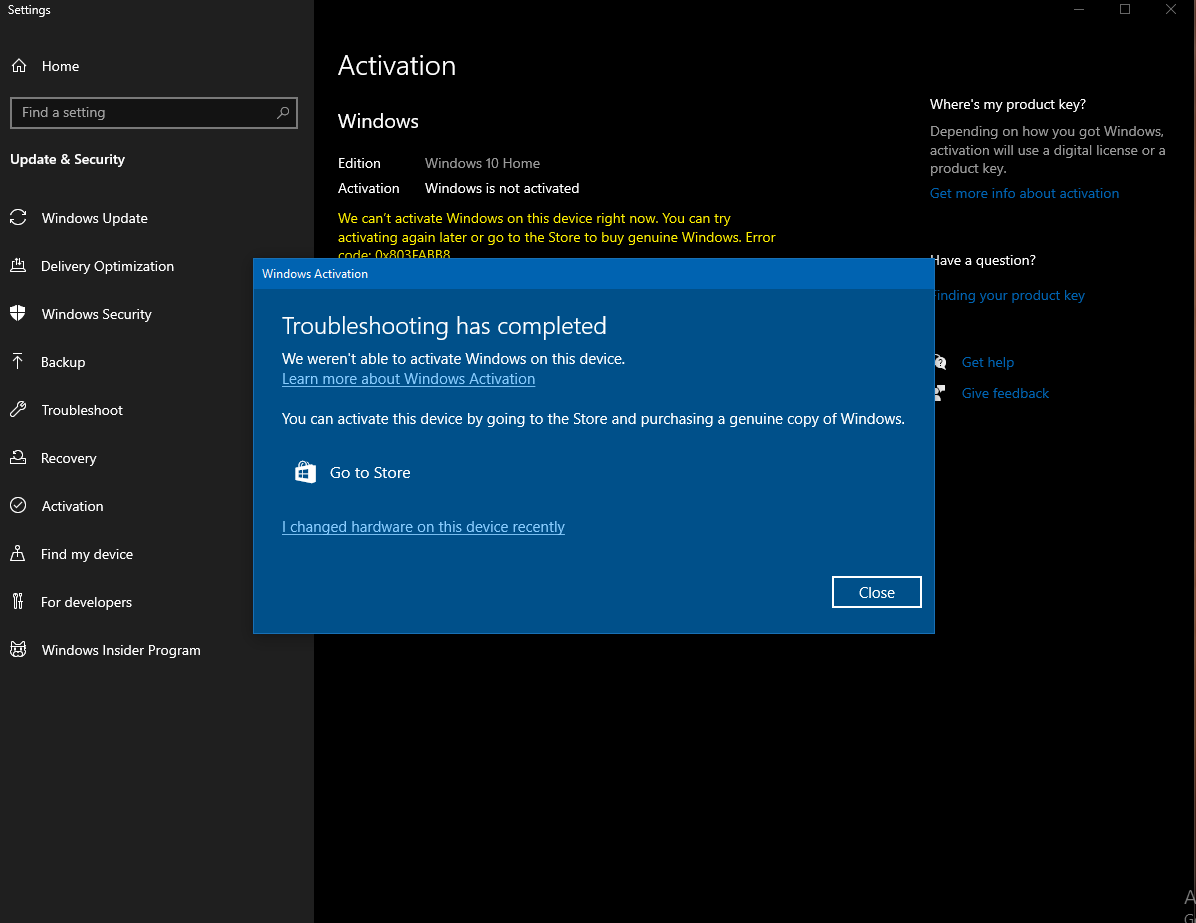This screenshot has height=923, width=1196.
Task: Click the Store bag icon in dialog
Action: 305,472
